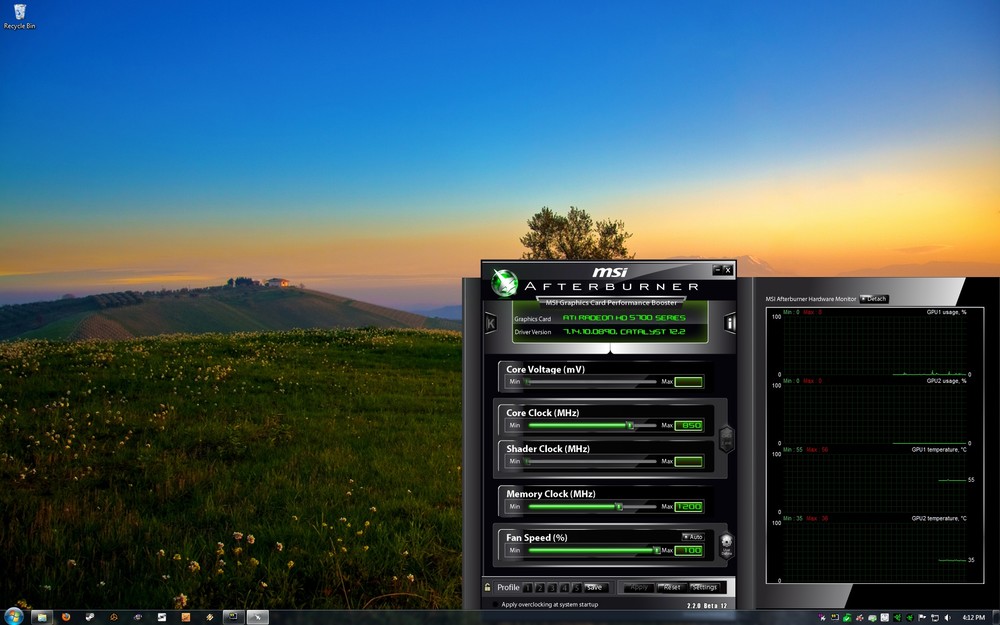Click the safely remove hardware tray icon
Viewport: 1000px width, 625px height.
(872, 617)
